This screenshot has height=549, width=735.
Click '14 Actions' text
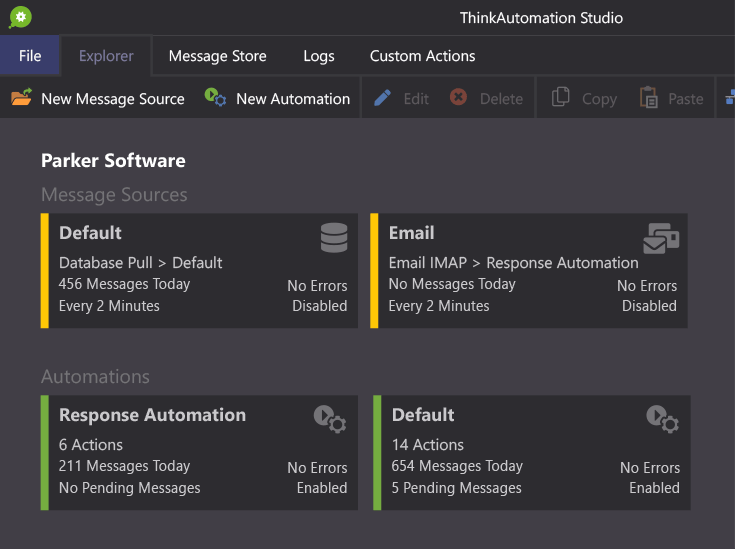[x=428, y=444]
